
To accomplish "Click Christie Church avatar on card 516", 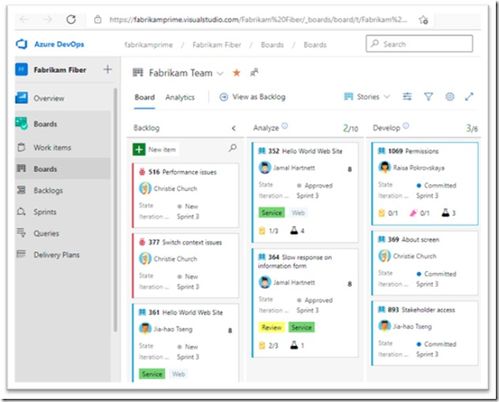I will click(145, 189).
